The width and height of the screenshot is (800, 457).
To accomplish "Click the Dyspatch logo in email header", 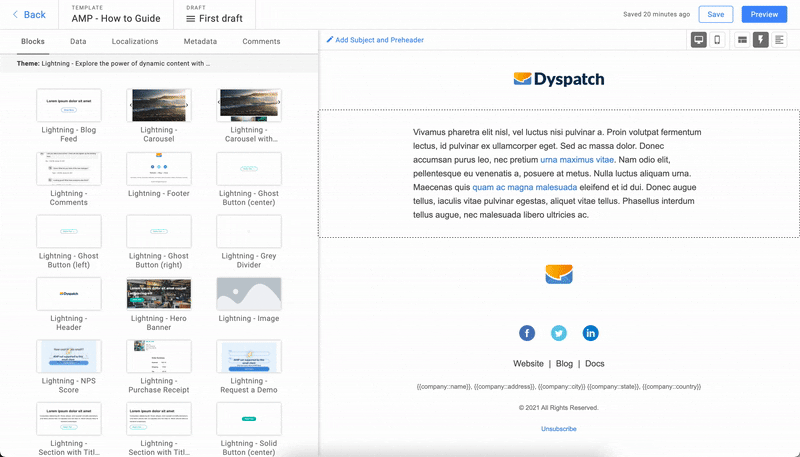I will [x=559, y=79].
